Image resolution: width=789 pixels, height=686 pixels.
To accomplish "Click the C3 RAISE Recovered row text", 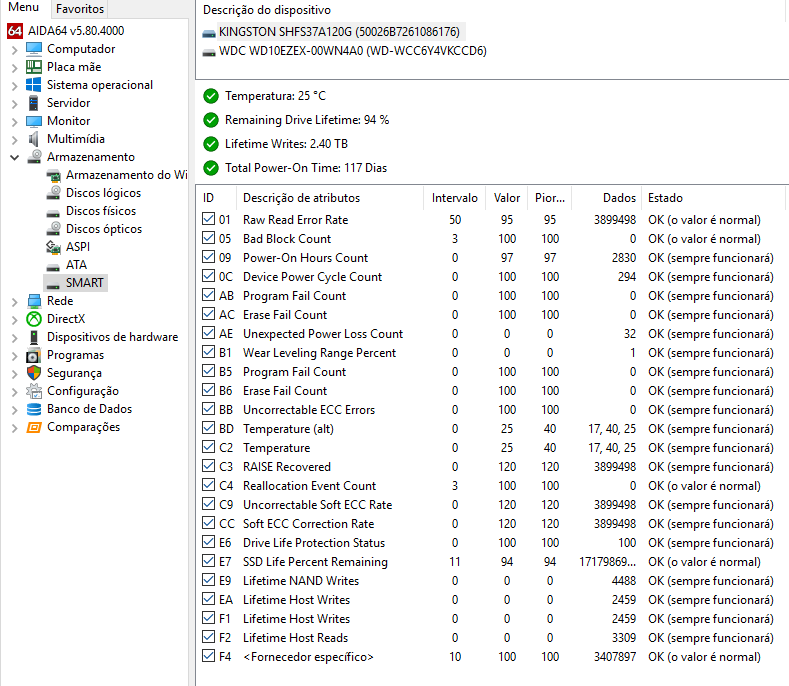I will [287, 467].
